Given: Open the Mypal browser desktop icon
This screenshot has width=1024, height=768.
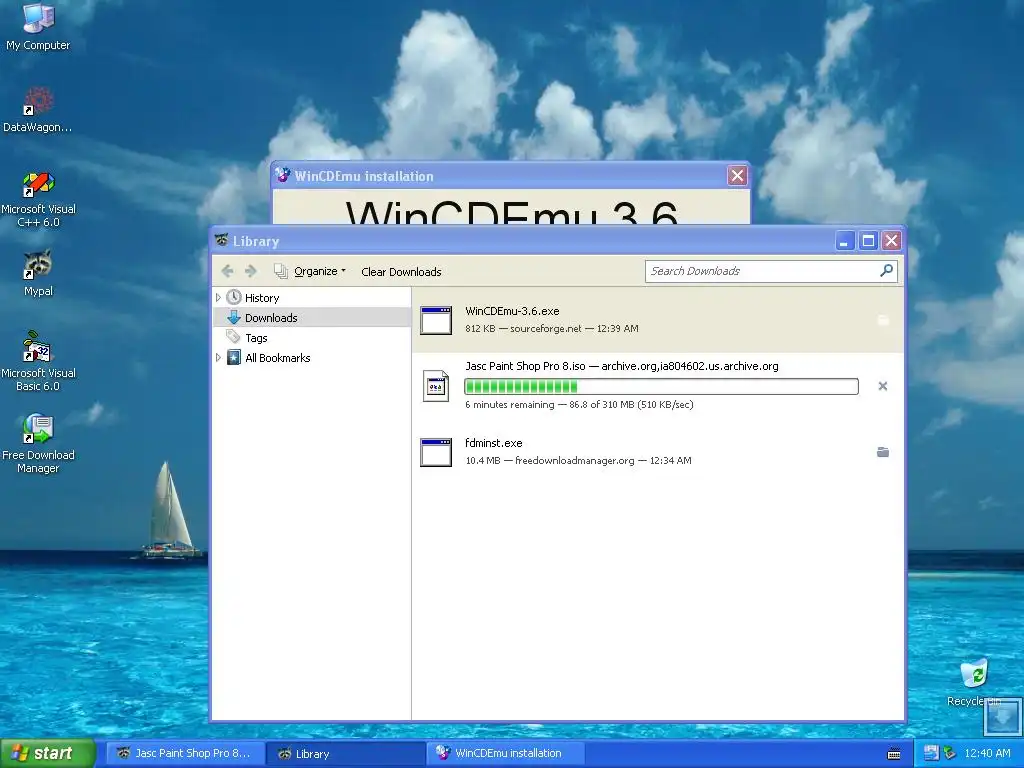Looking at the screenshot, I should click(x=38, y=273).
